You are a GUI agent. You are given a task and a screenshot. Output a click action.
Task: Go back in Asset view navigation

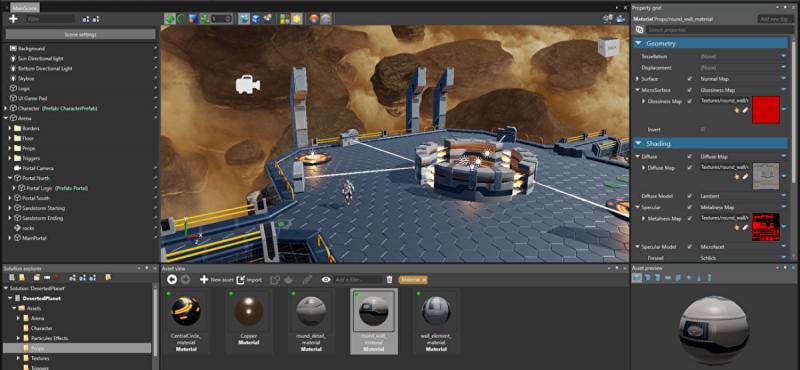(172, 279)
